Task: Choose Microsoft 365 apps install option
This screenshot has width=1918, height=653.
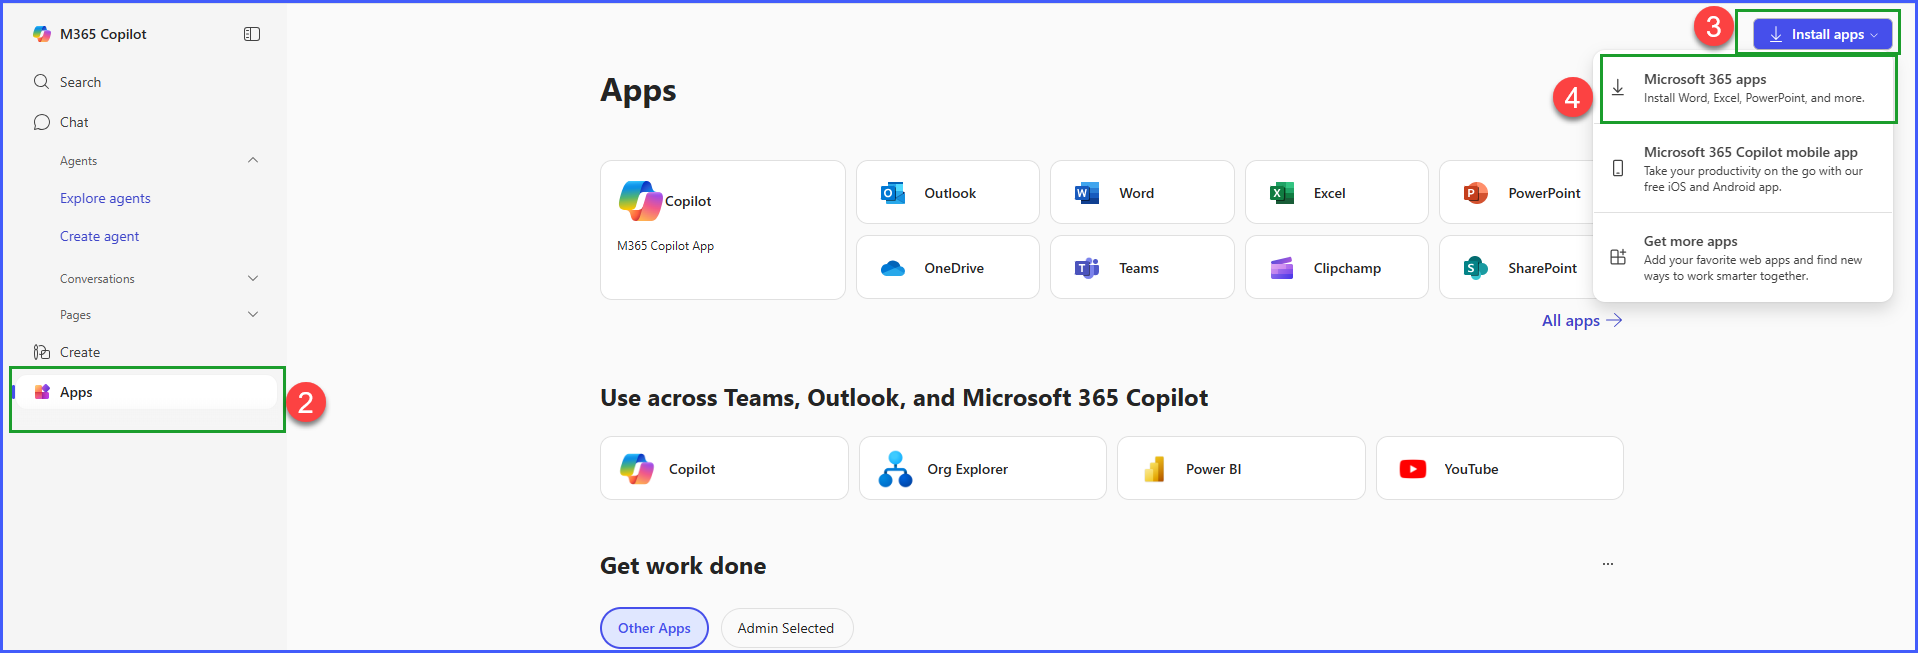Action: (1747, 88)
